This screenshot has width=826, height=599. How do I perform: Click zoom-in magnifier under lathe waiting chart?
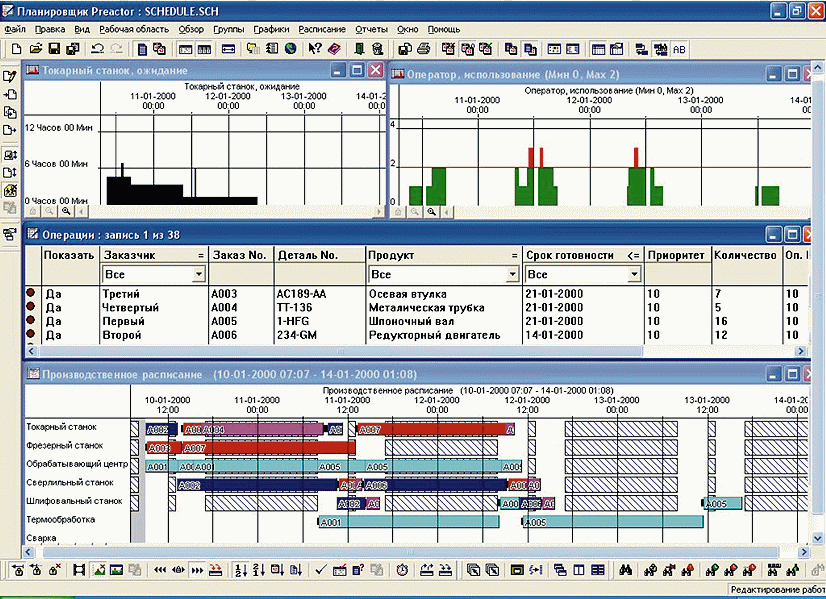coord(65,211)
